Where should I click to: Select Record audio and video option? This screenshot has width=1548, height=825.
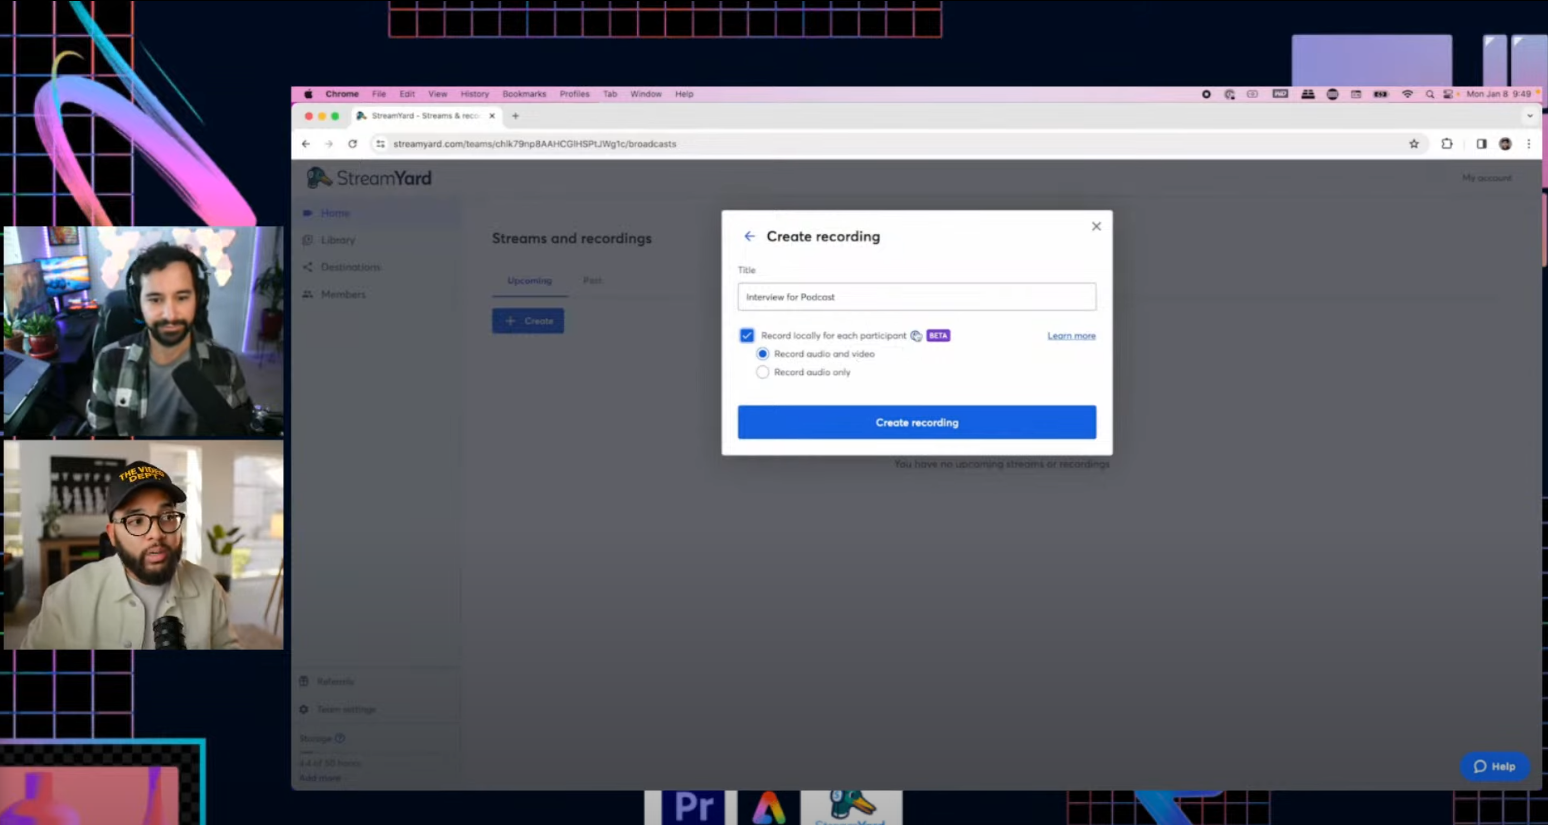763,354
